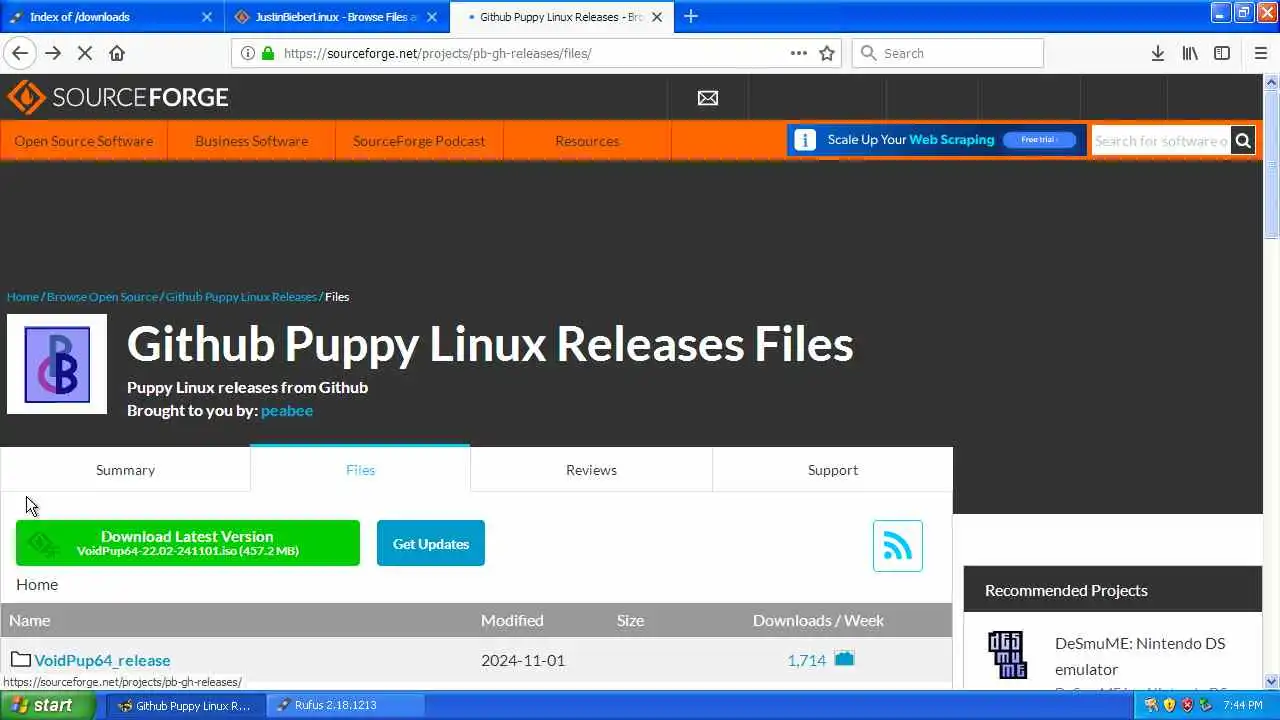The image size is (1280, 720).
Task: Open SourceForge Podcast menu item
Action: pos(419,141)
